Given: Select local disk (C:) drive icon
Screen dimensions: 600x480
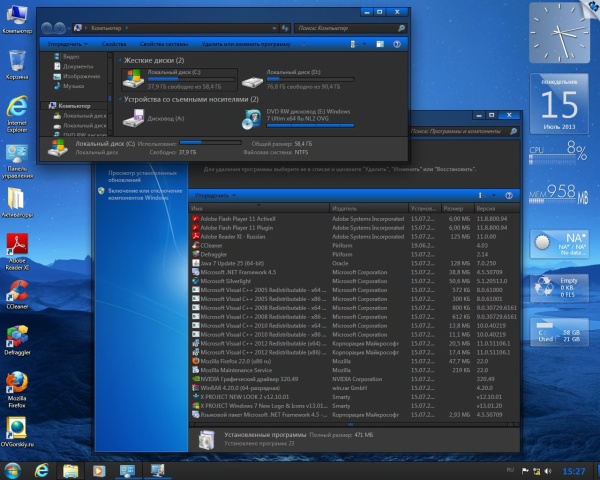Looking at the screenshot, I should (x=134, y=80).
